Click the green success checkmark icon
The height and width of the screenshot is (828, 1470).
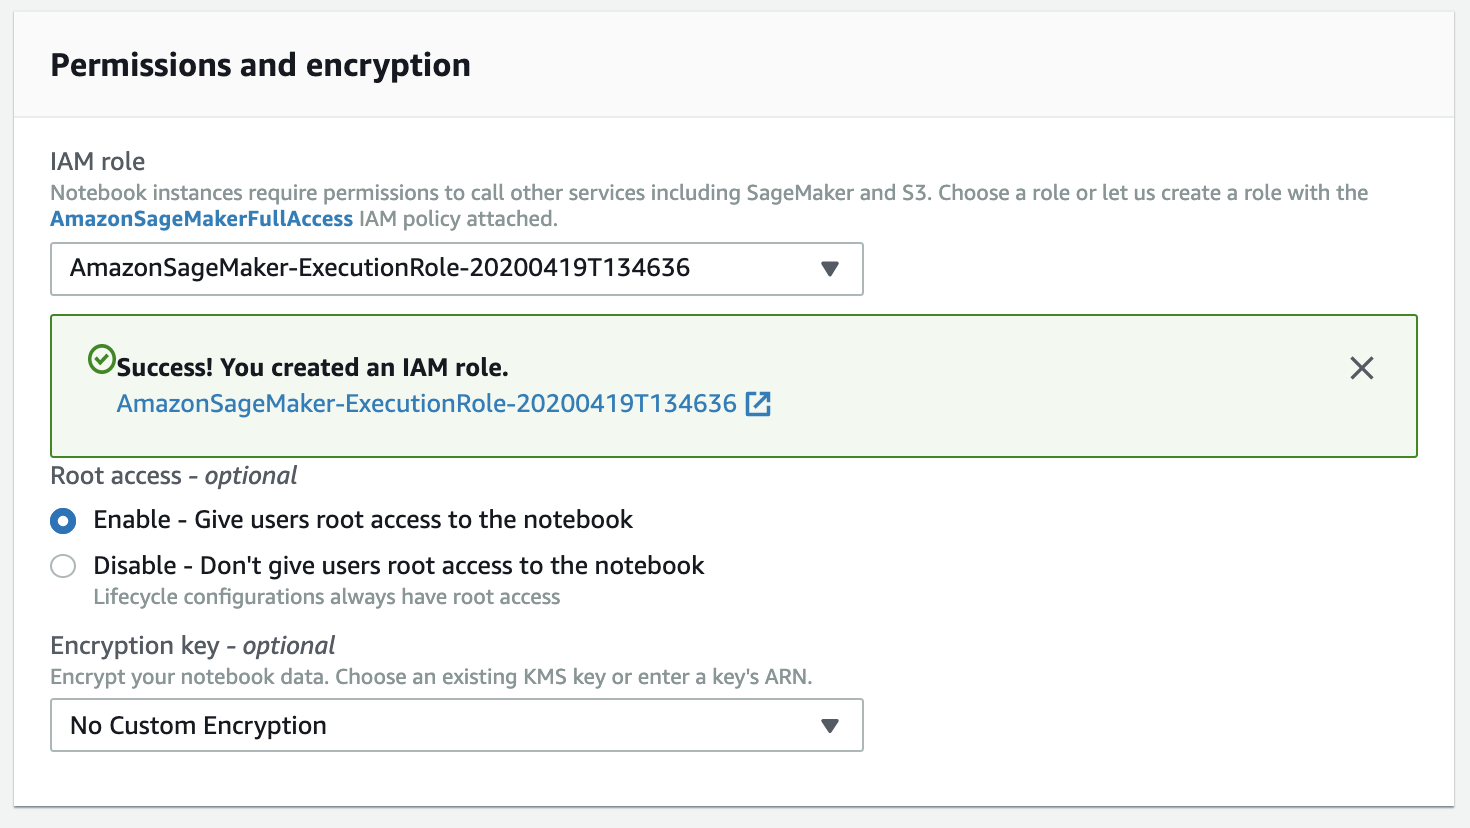tap(101, 359)
